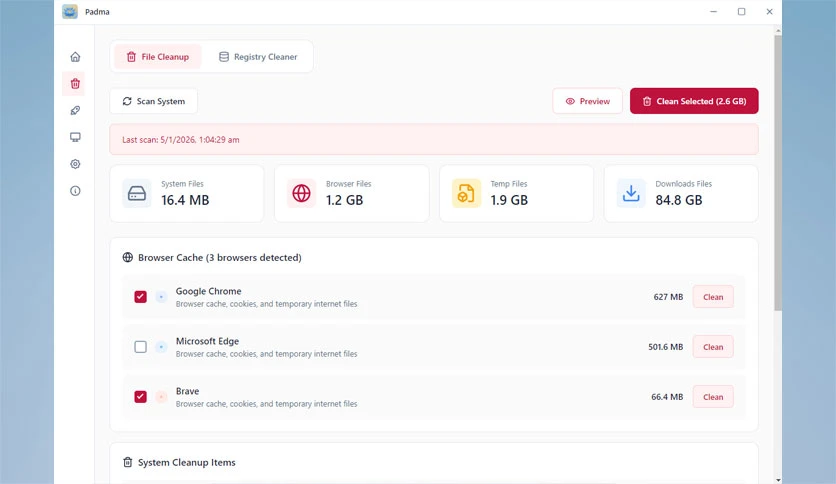Click the Brave row title

pos(187,391)
